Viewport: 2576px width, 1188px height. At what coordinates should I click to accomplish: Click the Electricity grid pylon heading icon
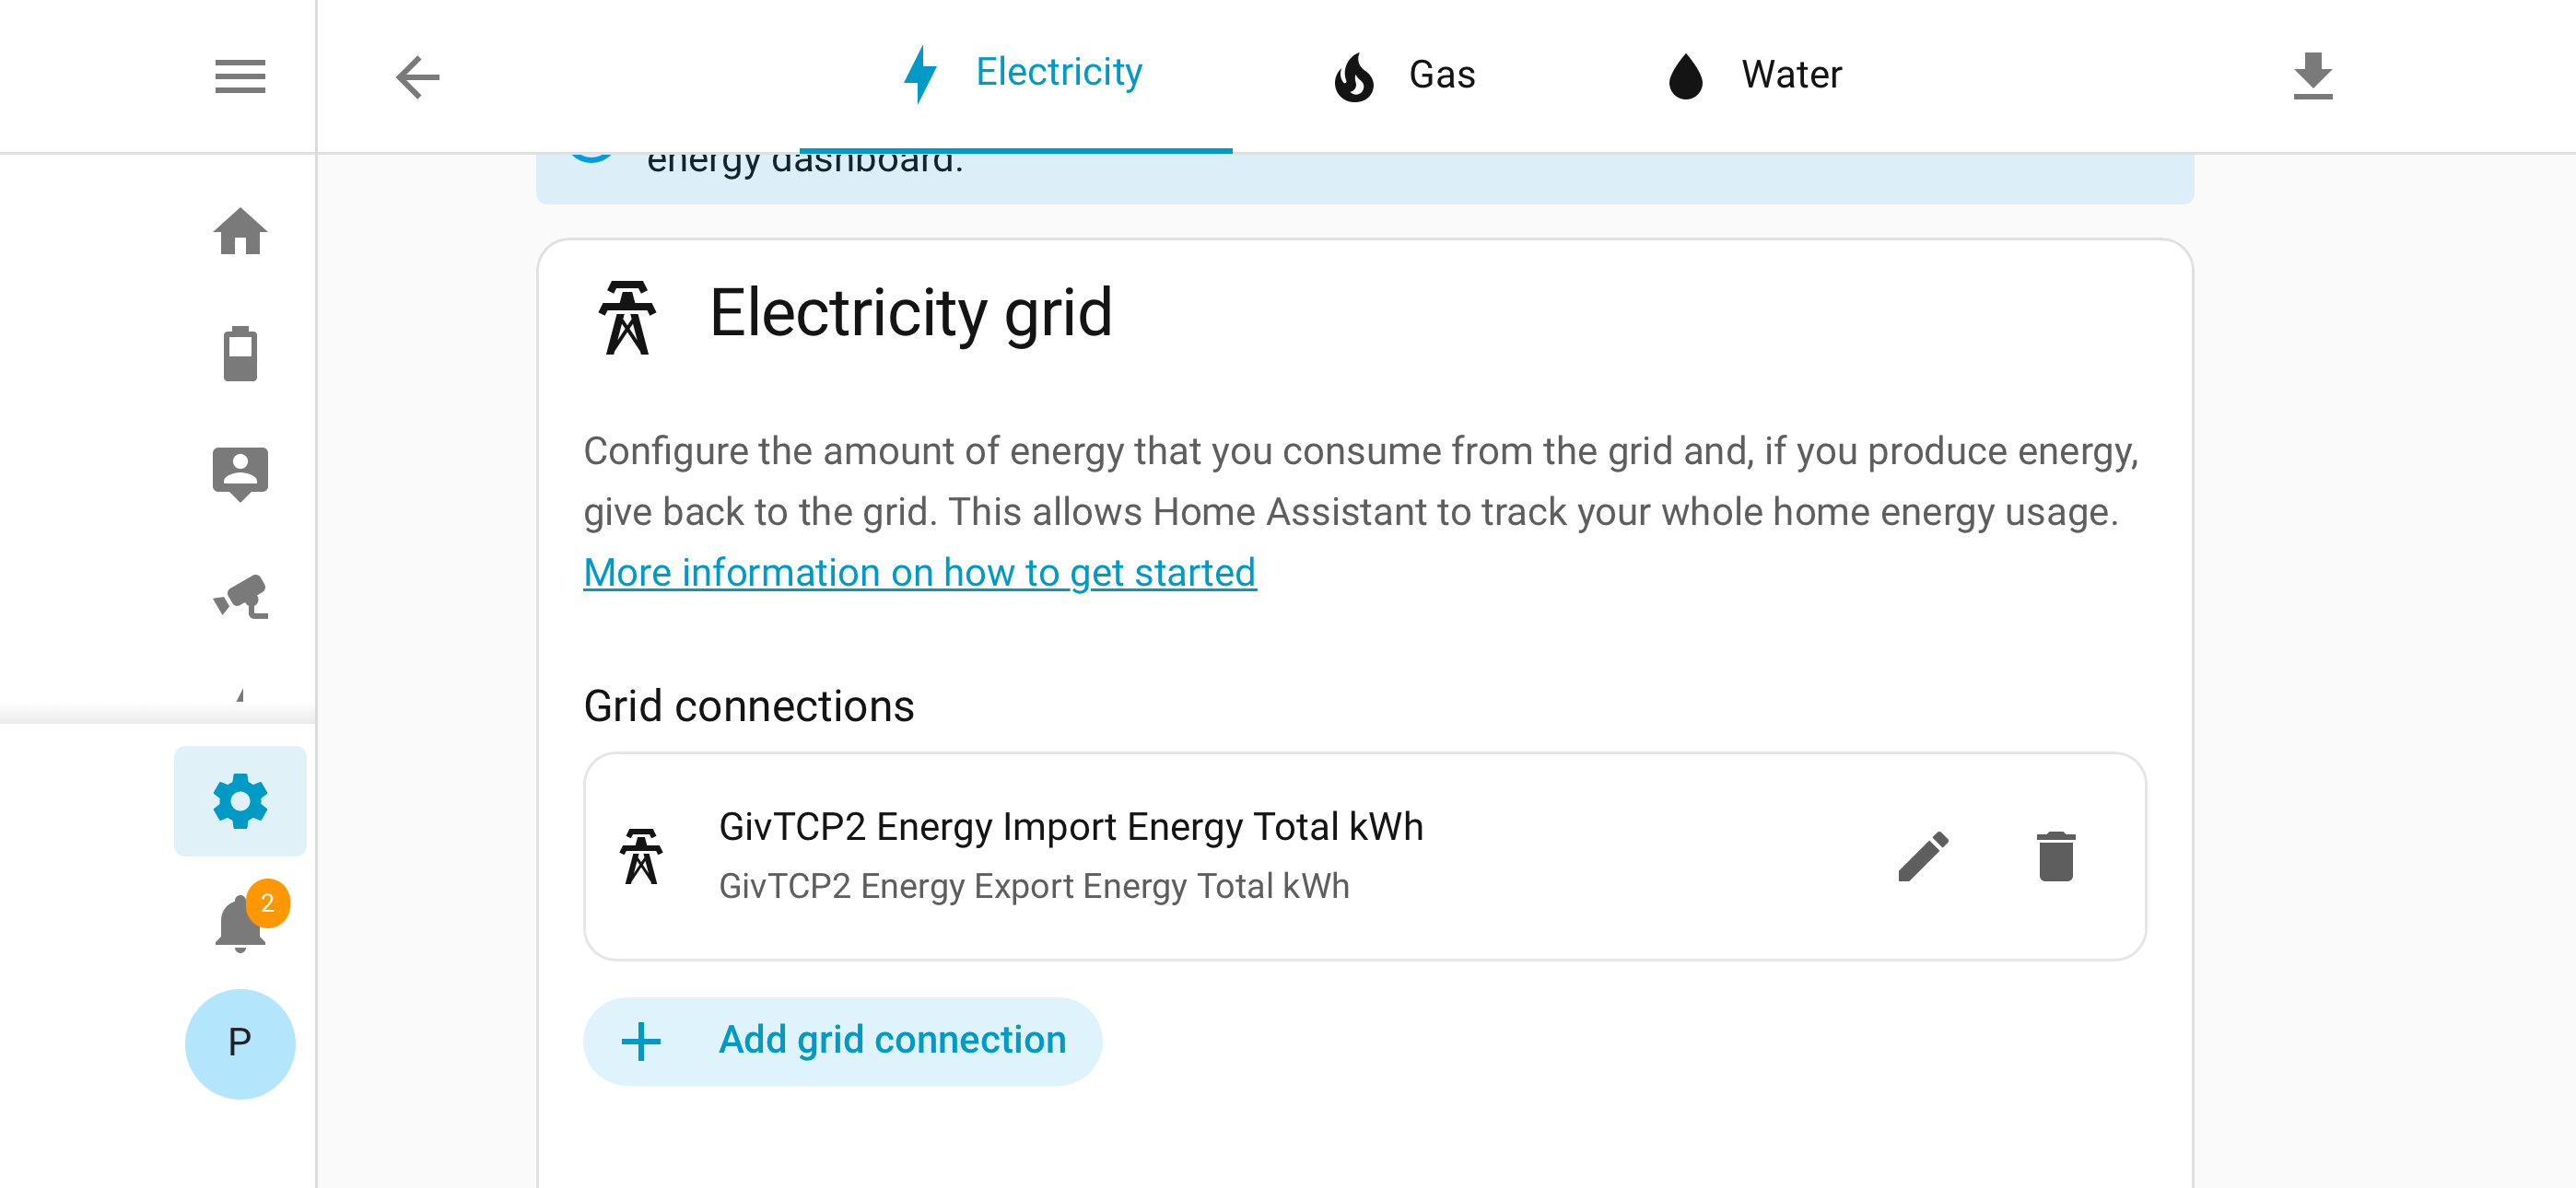click(x=627, y=317)
